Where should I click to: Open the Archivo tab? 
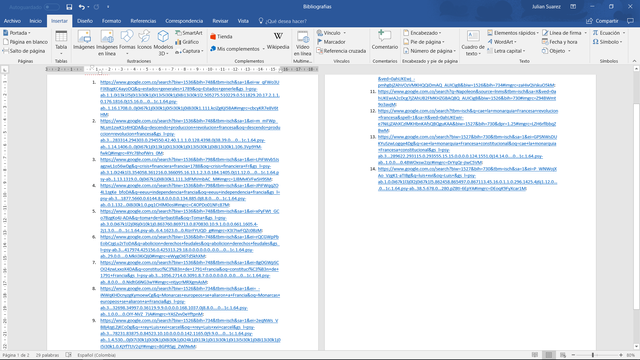12,21
